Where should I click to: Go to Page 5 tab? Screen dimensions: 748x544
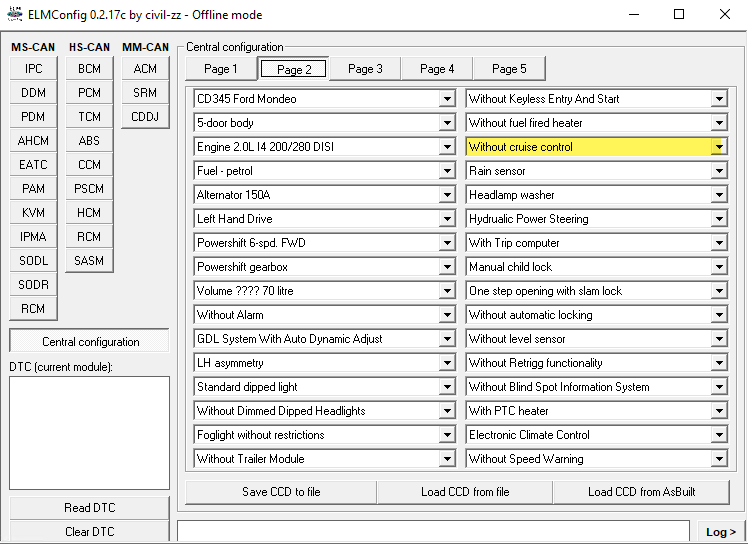pyautogui.click(x=508, y=69)
